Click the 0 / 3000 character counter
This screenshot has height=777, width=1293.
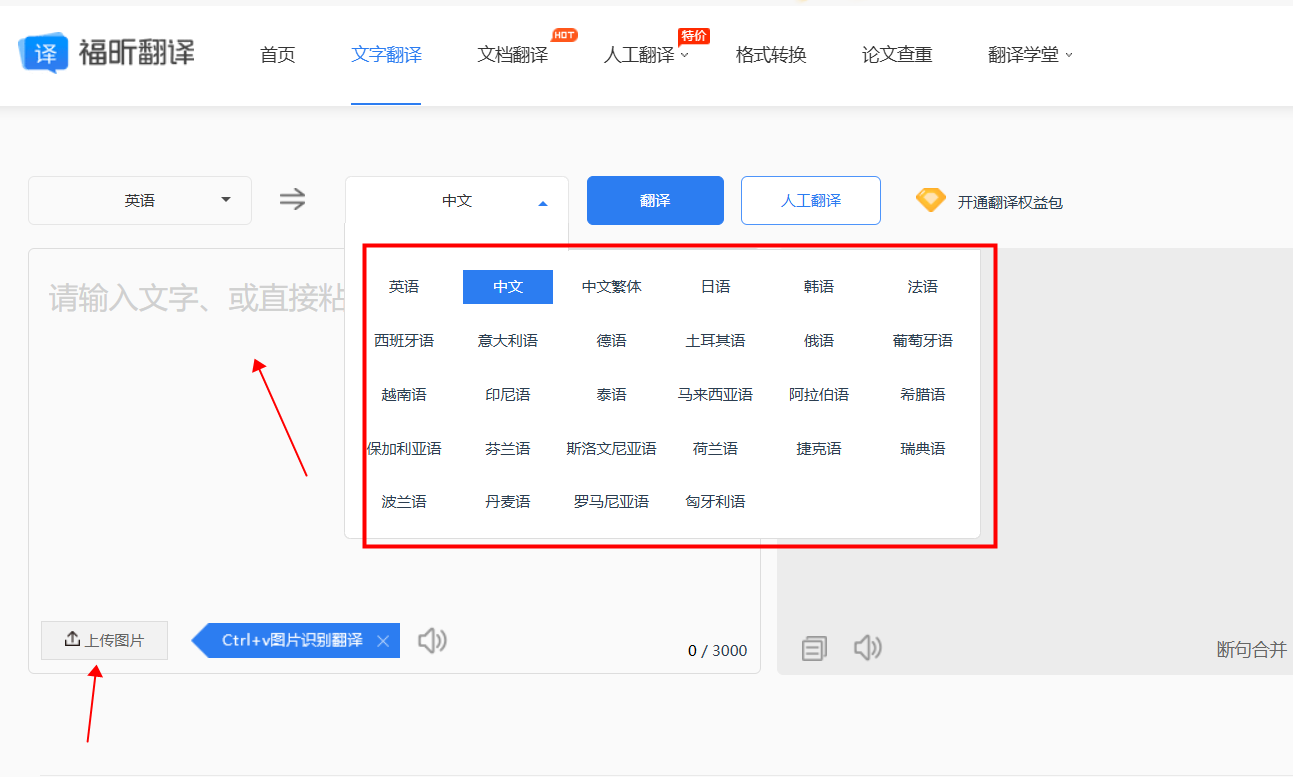pos(717,651)
